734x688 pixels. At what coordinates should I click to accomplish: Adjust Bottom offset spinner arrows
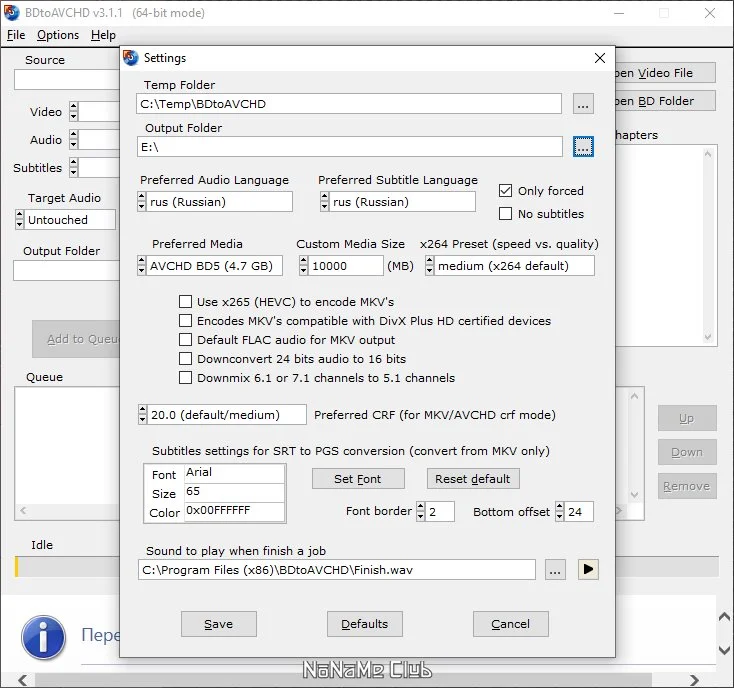(559, 511)
